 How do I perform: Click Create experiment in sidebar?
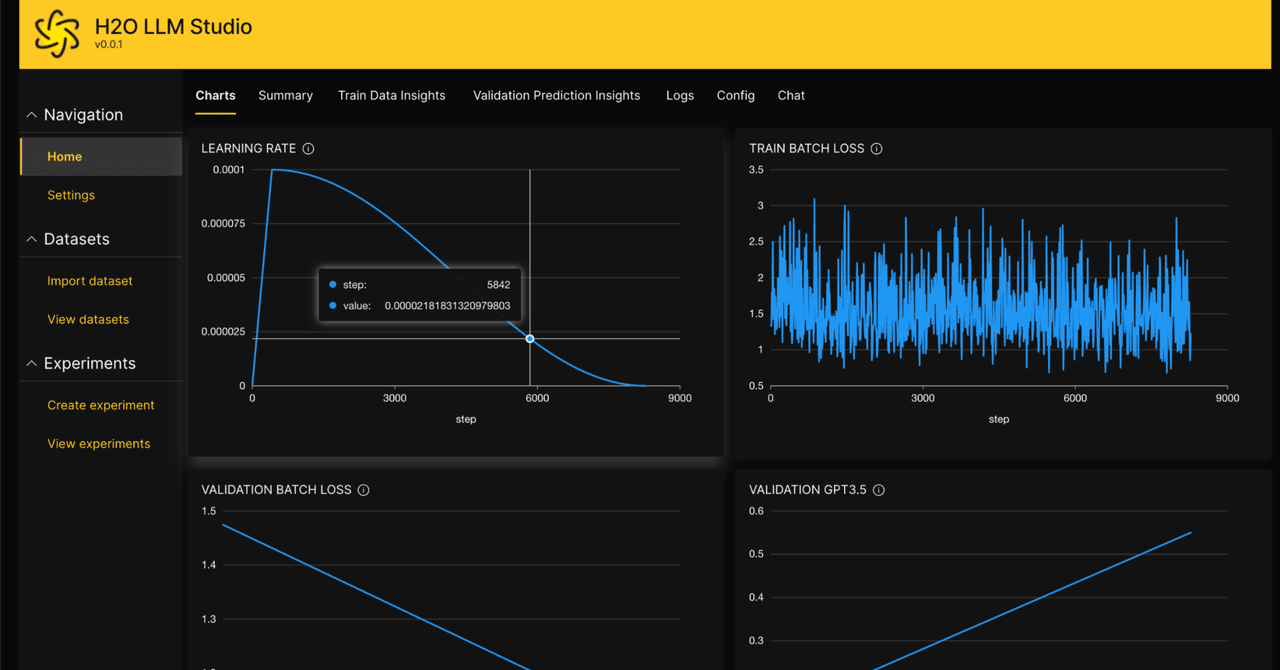[x=101, y=405]
